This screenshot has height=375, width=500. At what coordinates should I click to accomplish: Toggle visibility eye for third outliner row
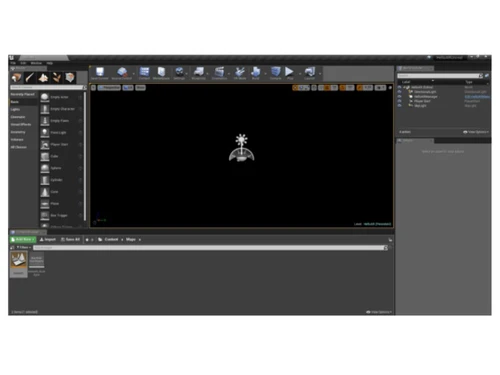click(399, 96)
